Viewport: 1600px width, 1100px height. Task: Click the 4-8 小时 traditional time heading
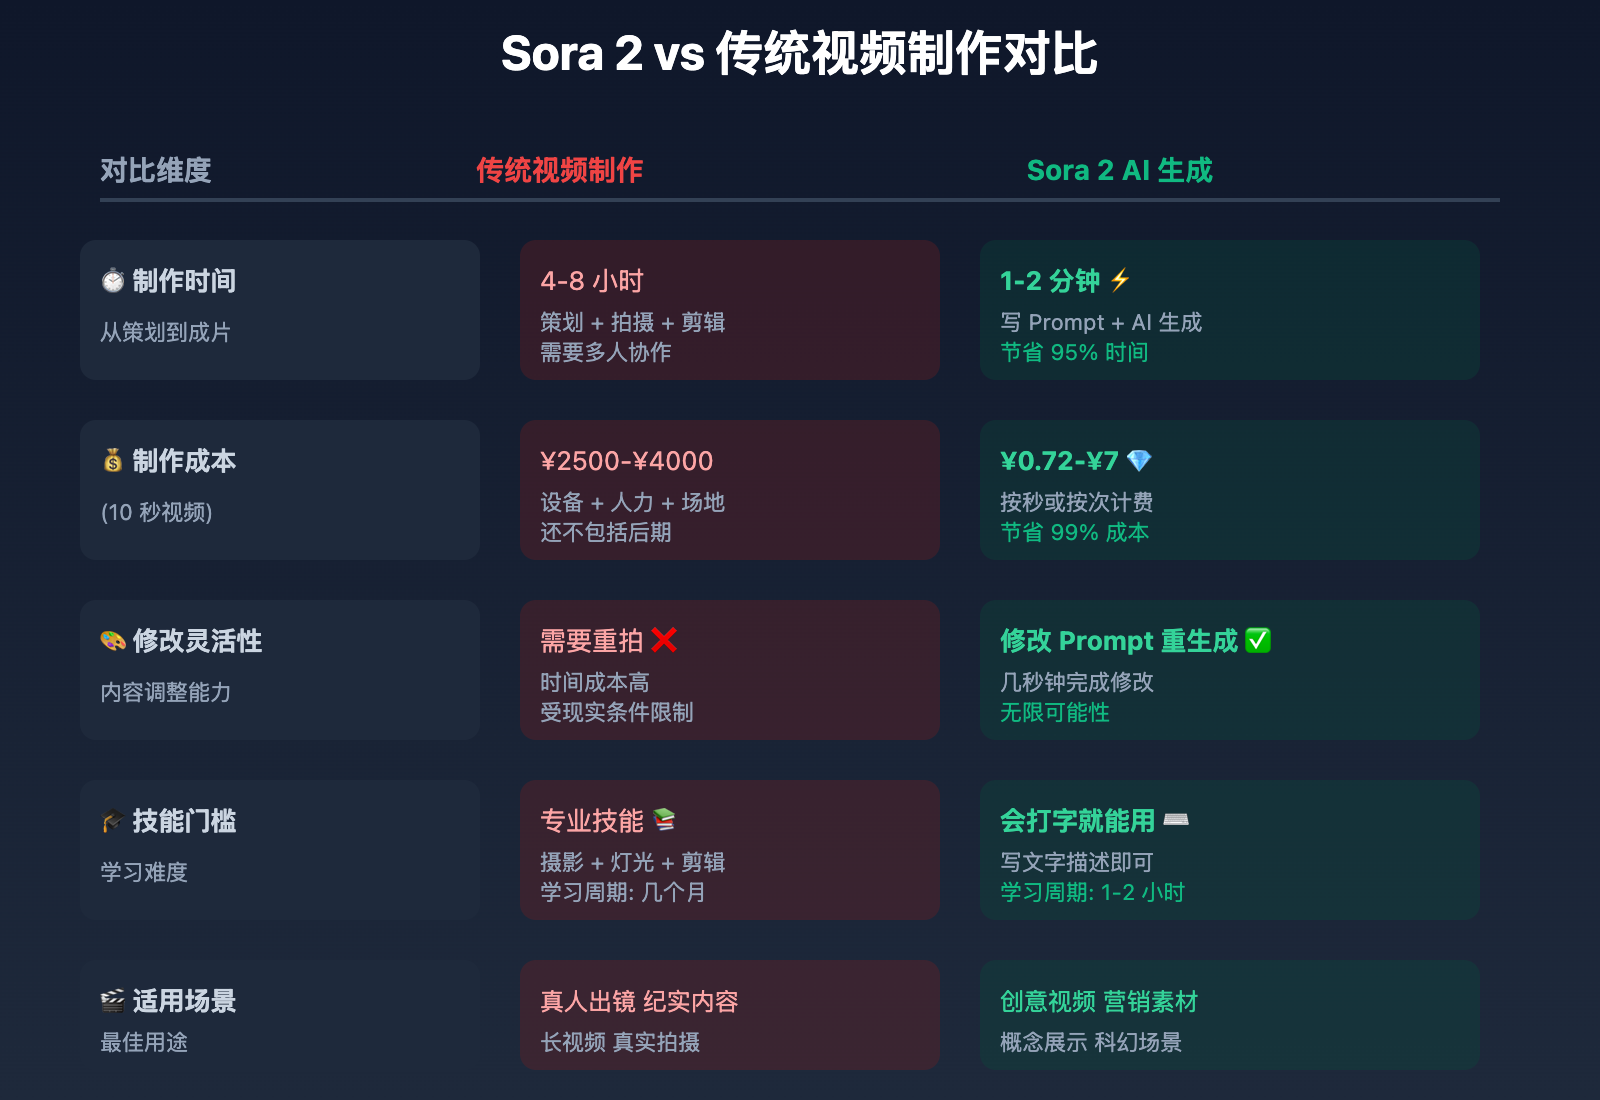tap(592, 281)
